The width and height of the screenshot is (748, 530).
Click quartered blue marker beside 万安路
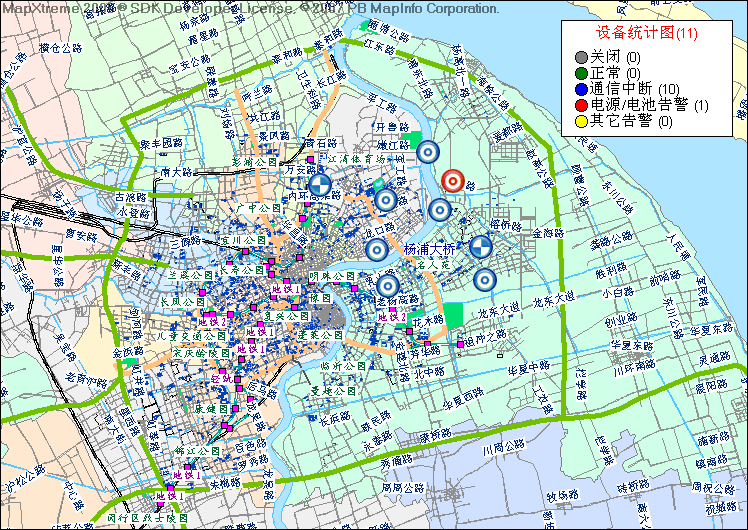pyautogui.click(x=320, y=184)
